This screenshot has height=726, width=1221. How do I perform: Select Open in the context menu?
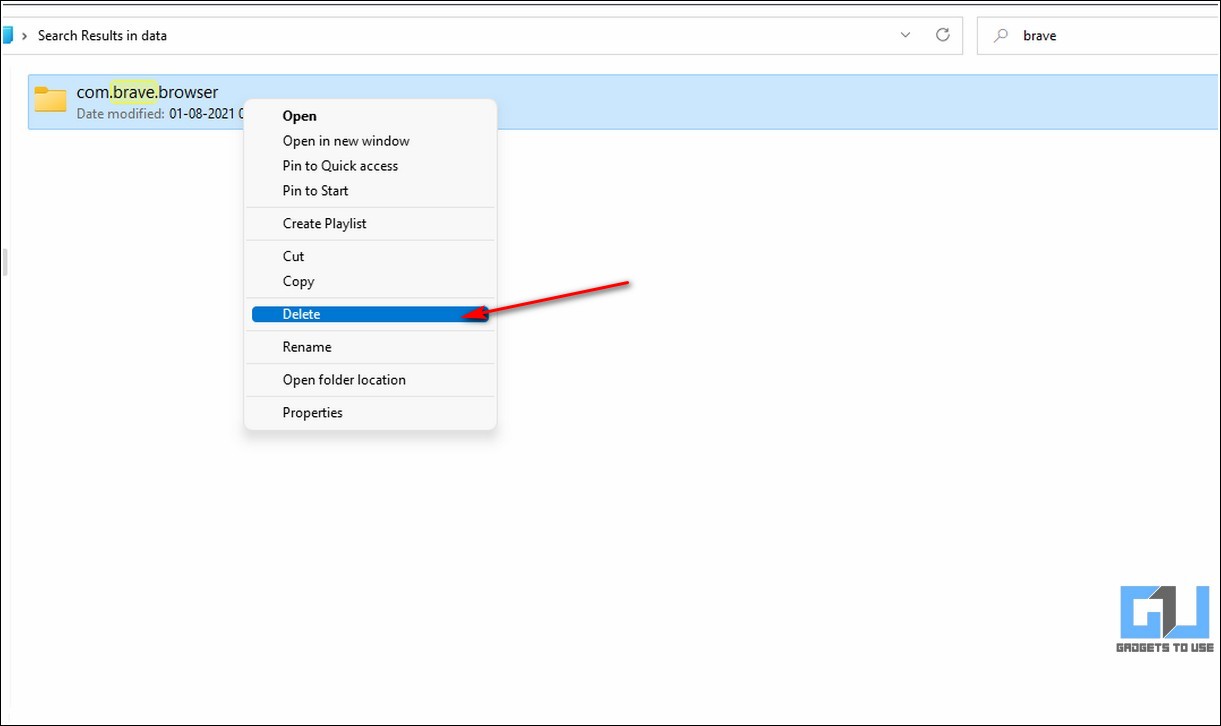point(370,116)
